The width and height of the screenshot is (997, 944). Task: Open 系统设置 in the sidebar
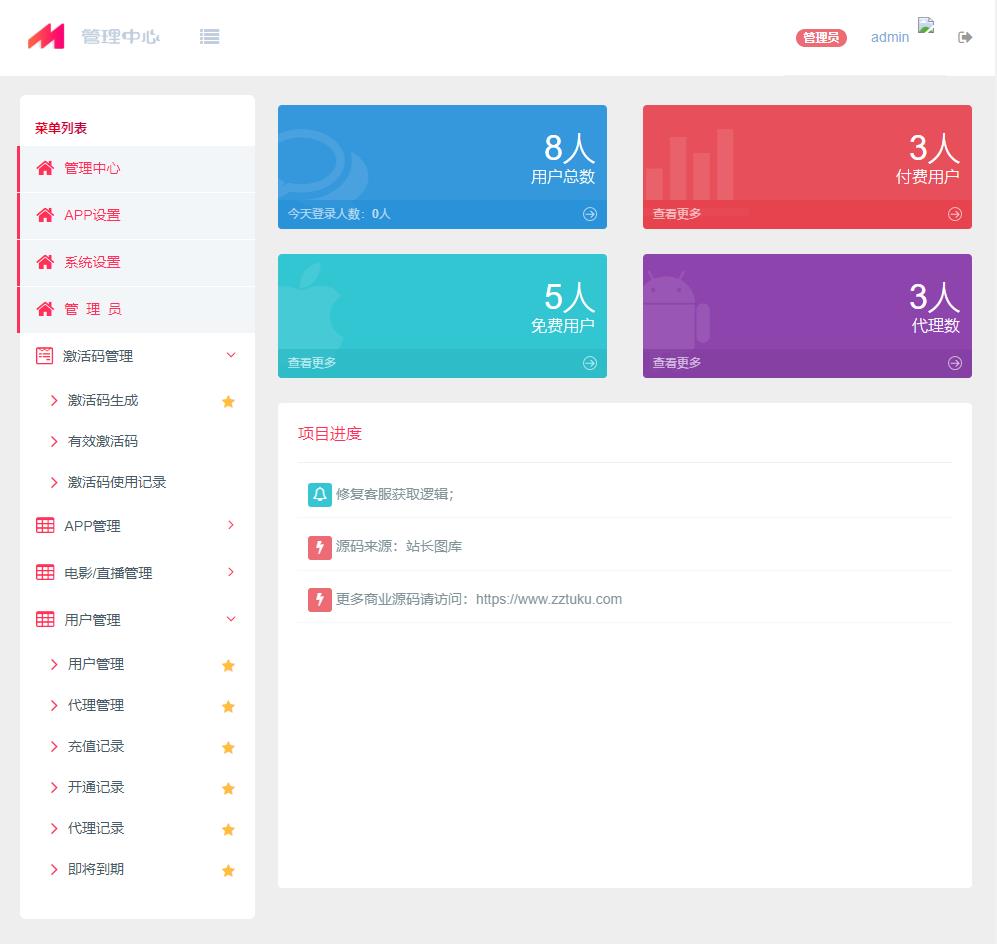[x=92, y=262]
